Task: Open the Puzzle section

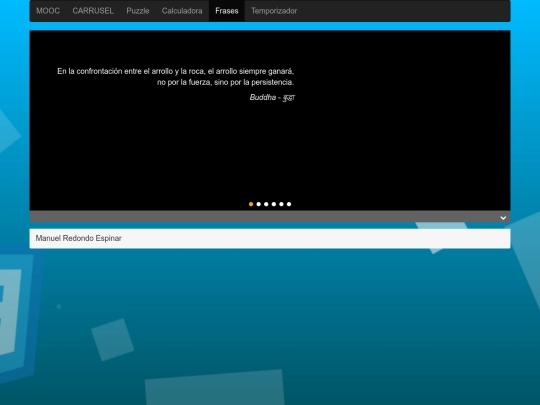Action: coord(138,11)
